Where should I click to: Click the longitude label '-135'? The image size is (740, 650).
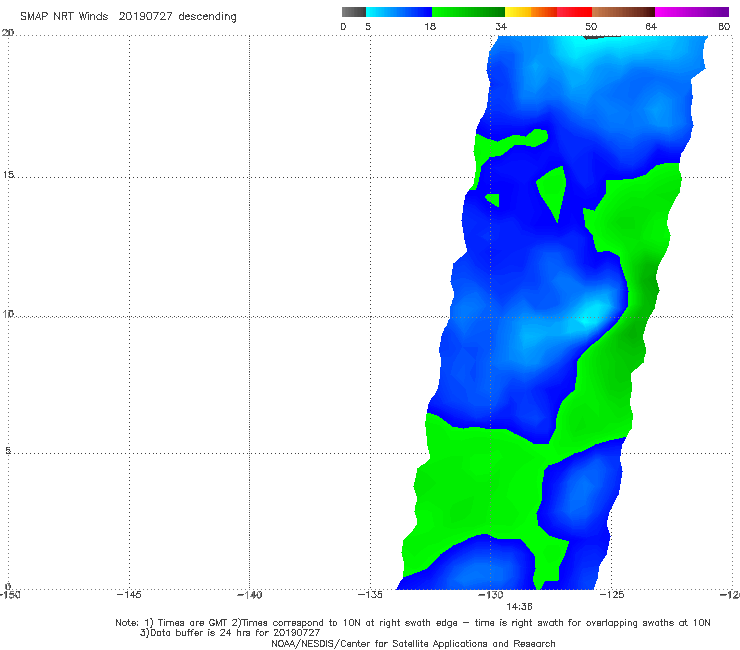370,595
